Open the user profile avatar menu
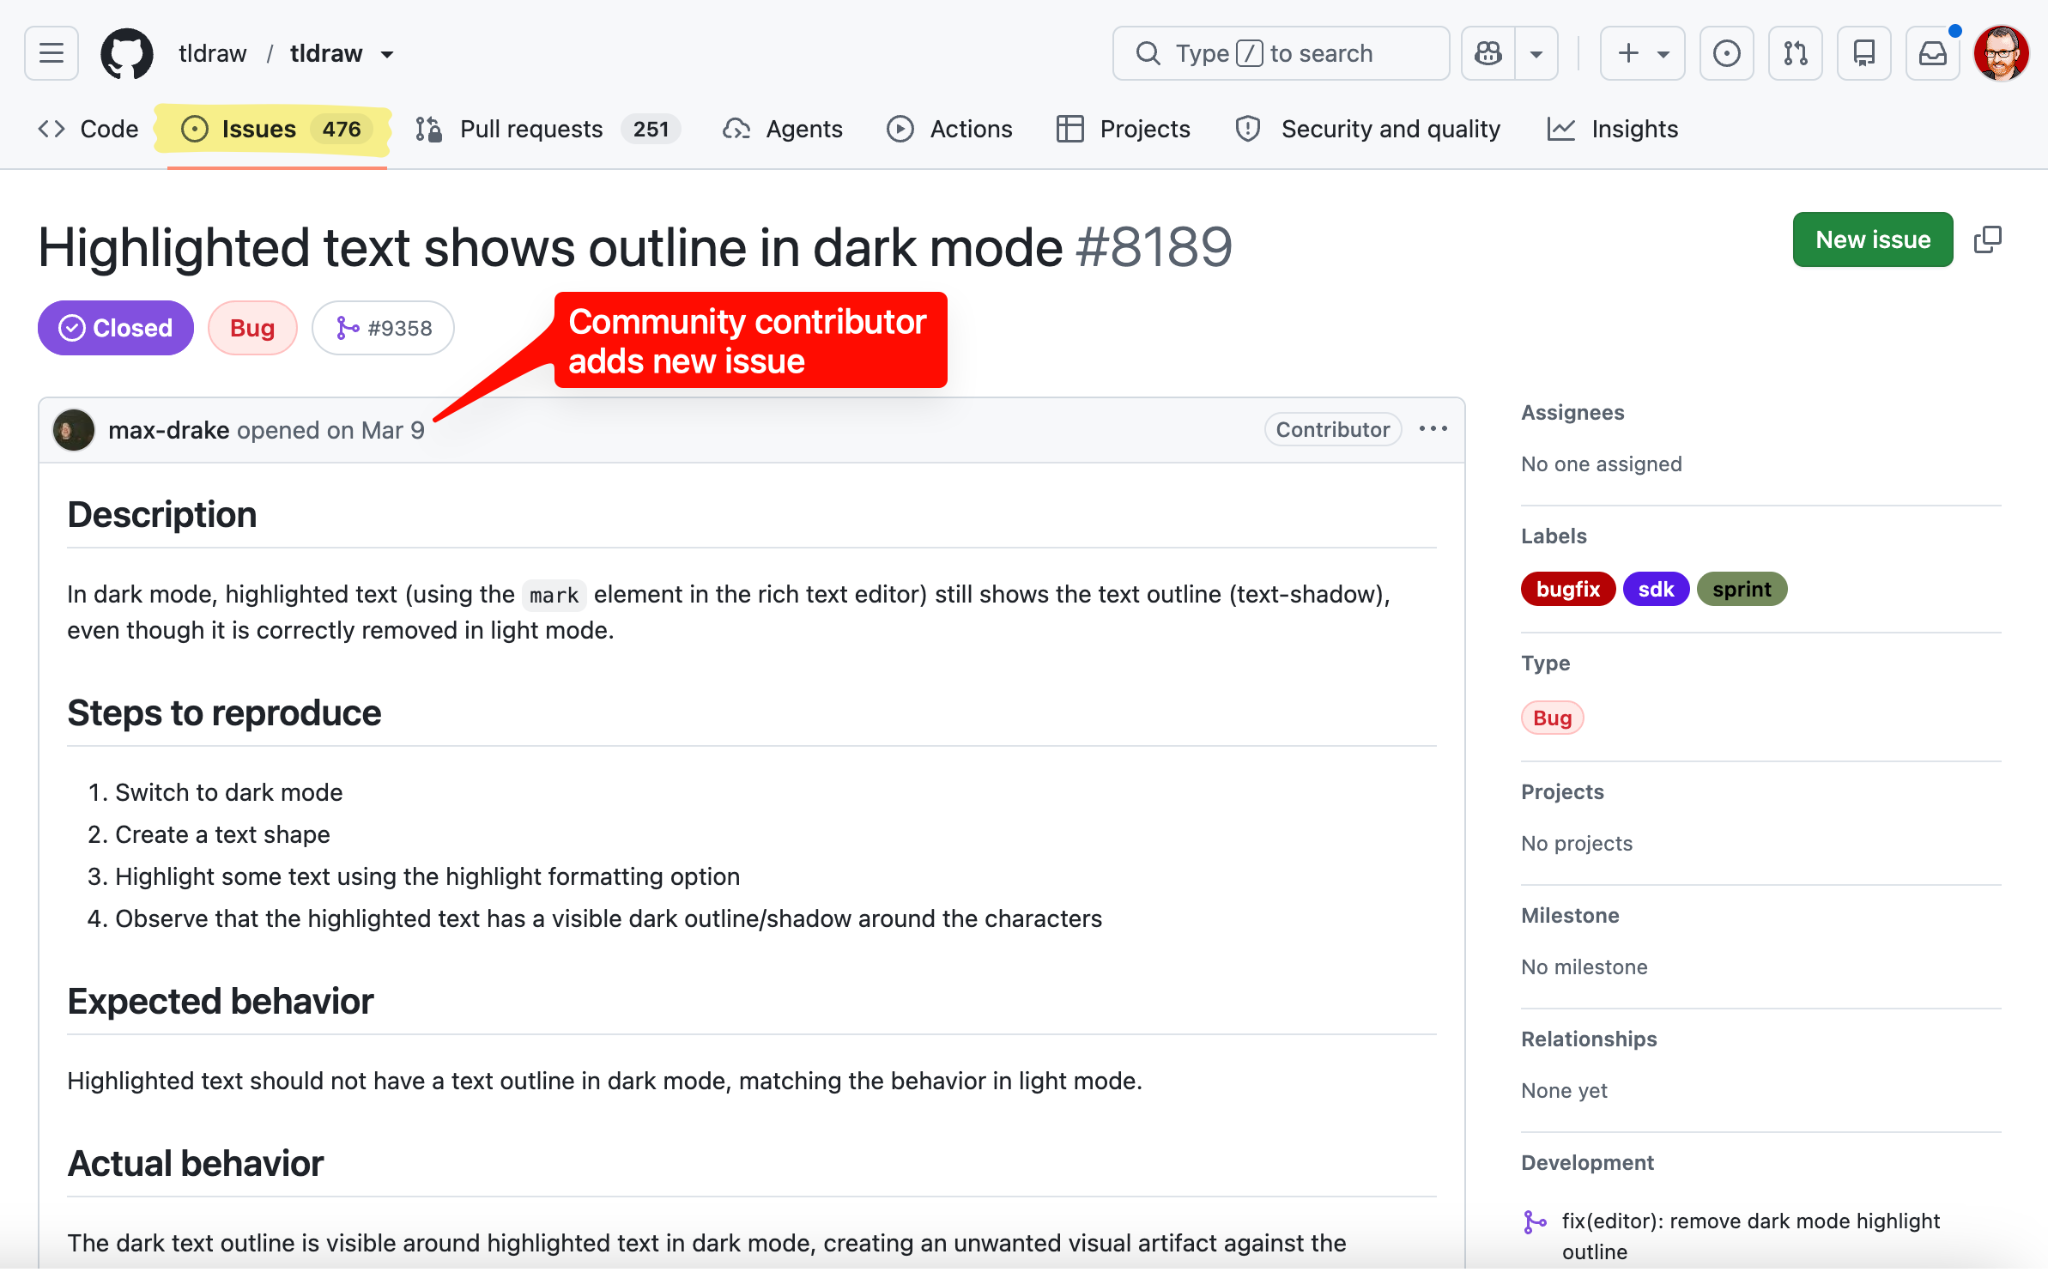The width and height of the screenshot is (2048, 1269). [2001, 53]
